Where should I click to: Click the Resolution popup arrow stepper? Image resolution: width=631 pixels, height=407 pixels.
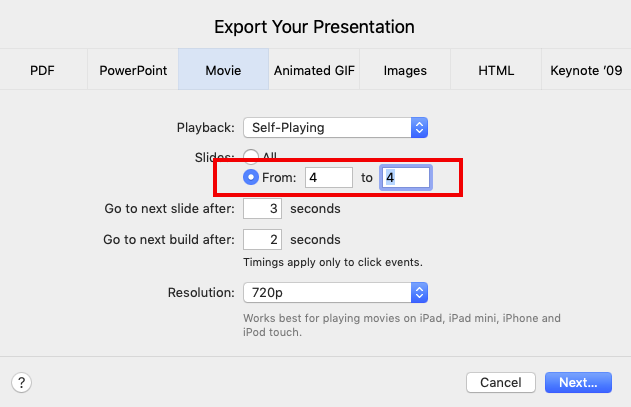(420, 292)
